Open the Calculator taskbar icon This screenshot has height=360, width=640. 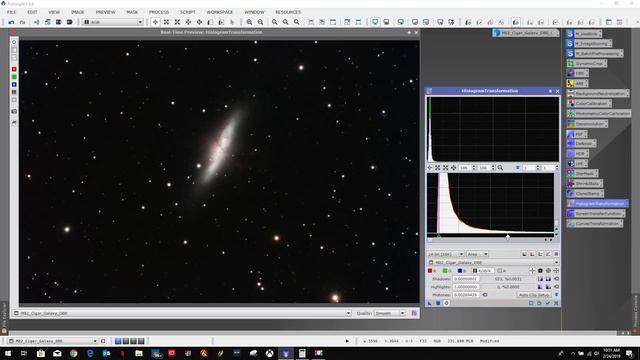(x=302, y=353)
